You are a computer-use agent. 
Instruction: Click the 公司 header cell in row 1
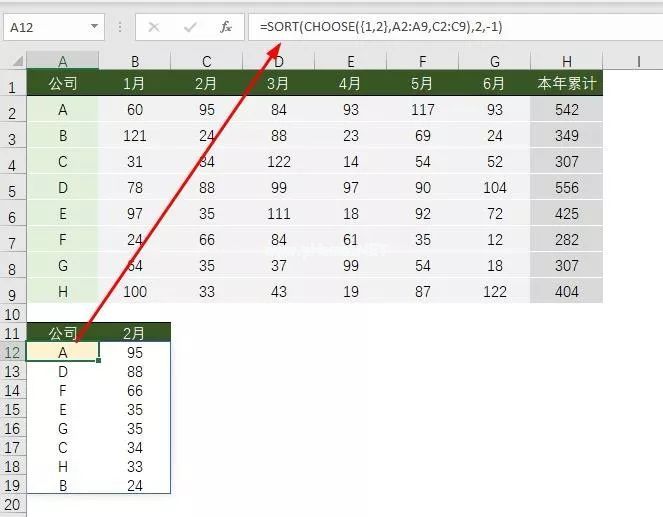[x=63, y=84]
